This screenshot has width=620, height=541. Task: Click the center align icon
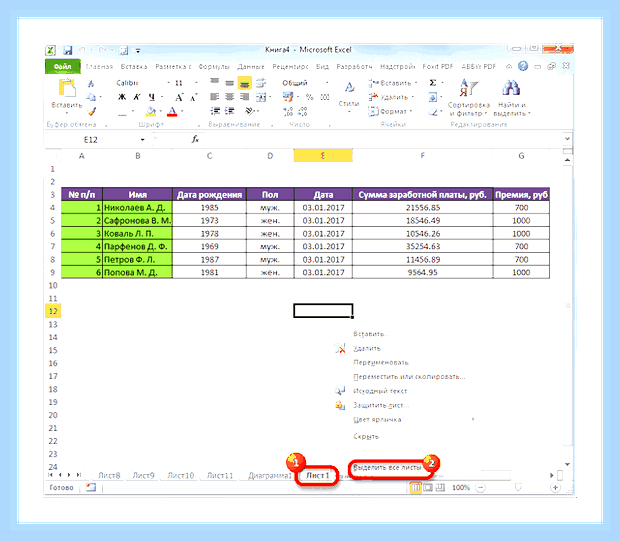click(x=230, y=97)
